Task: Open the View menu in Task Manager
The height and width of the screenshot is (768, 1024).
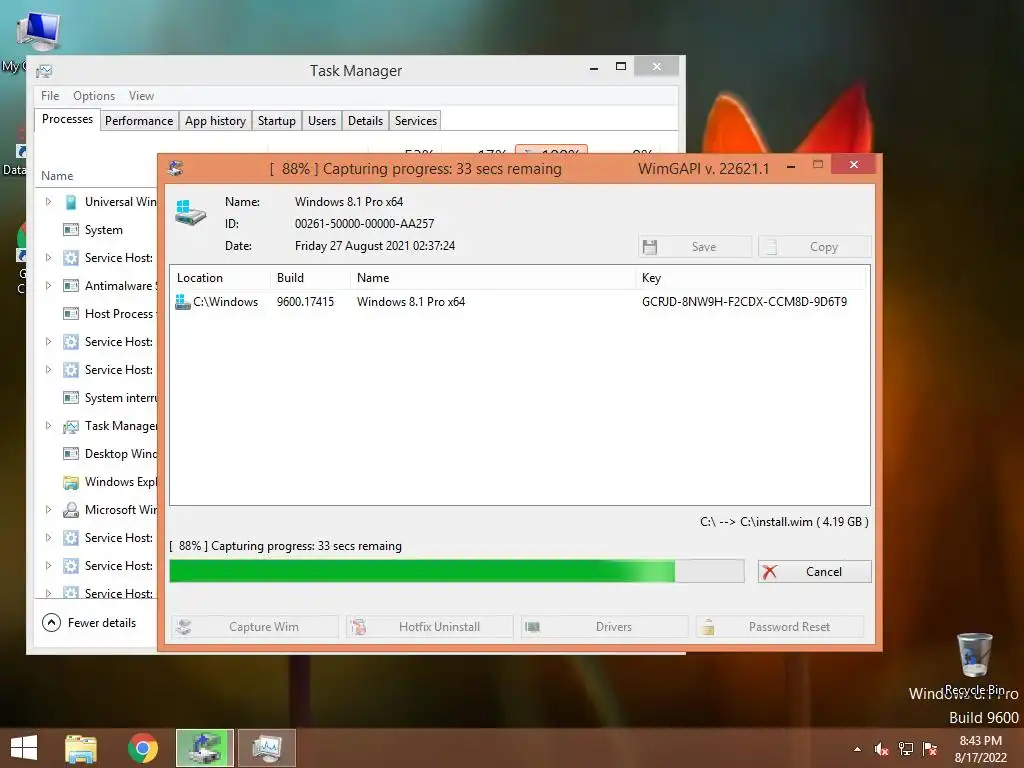Action: click(x=141, y=96)
